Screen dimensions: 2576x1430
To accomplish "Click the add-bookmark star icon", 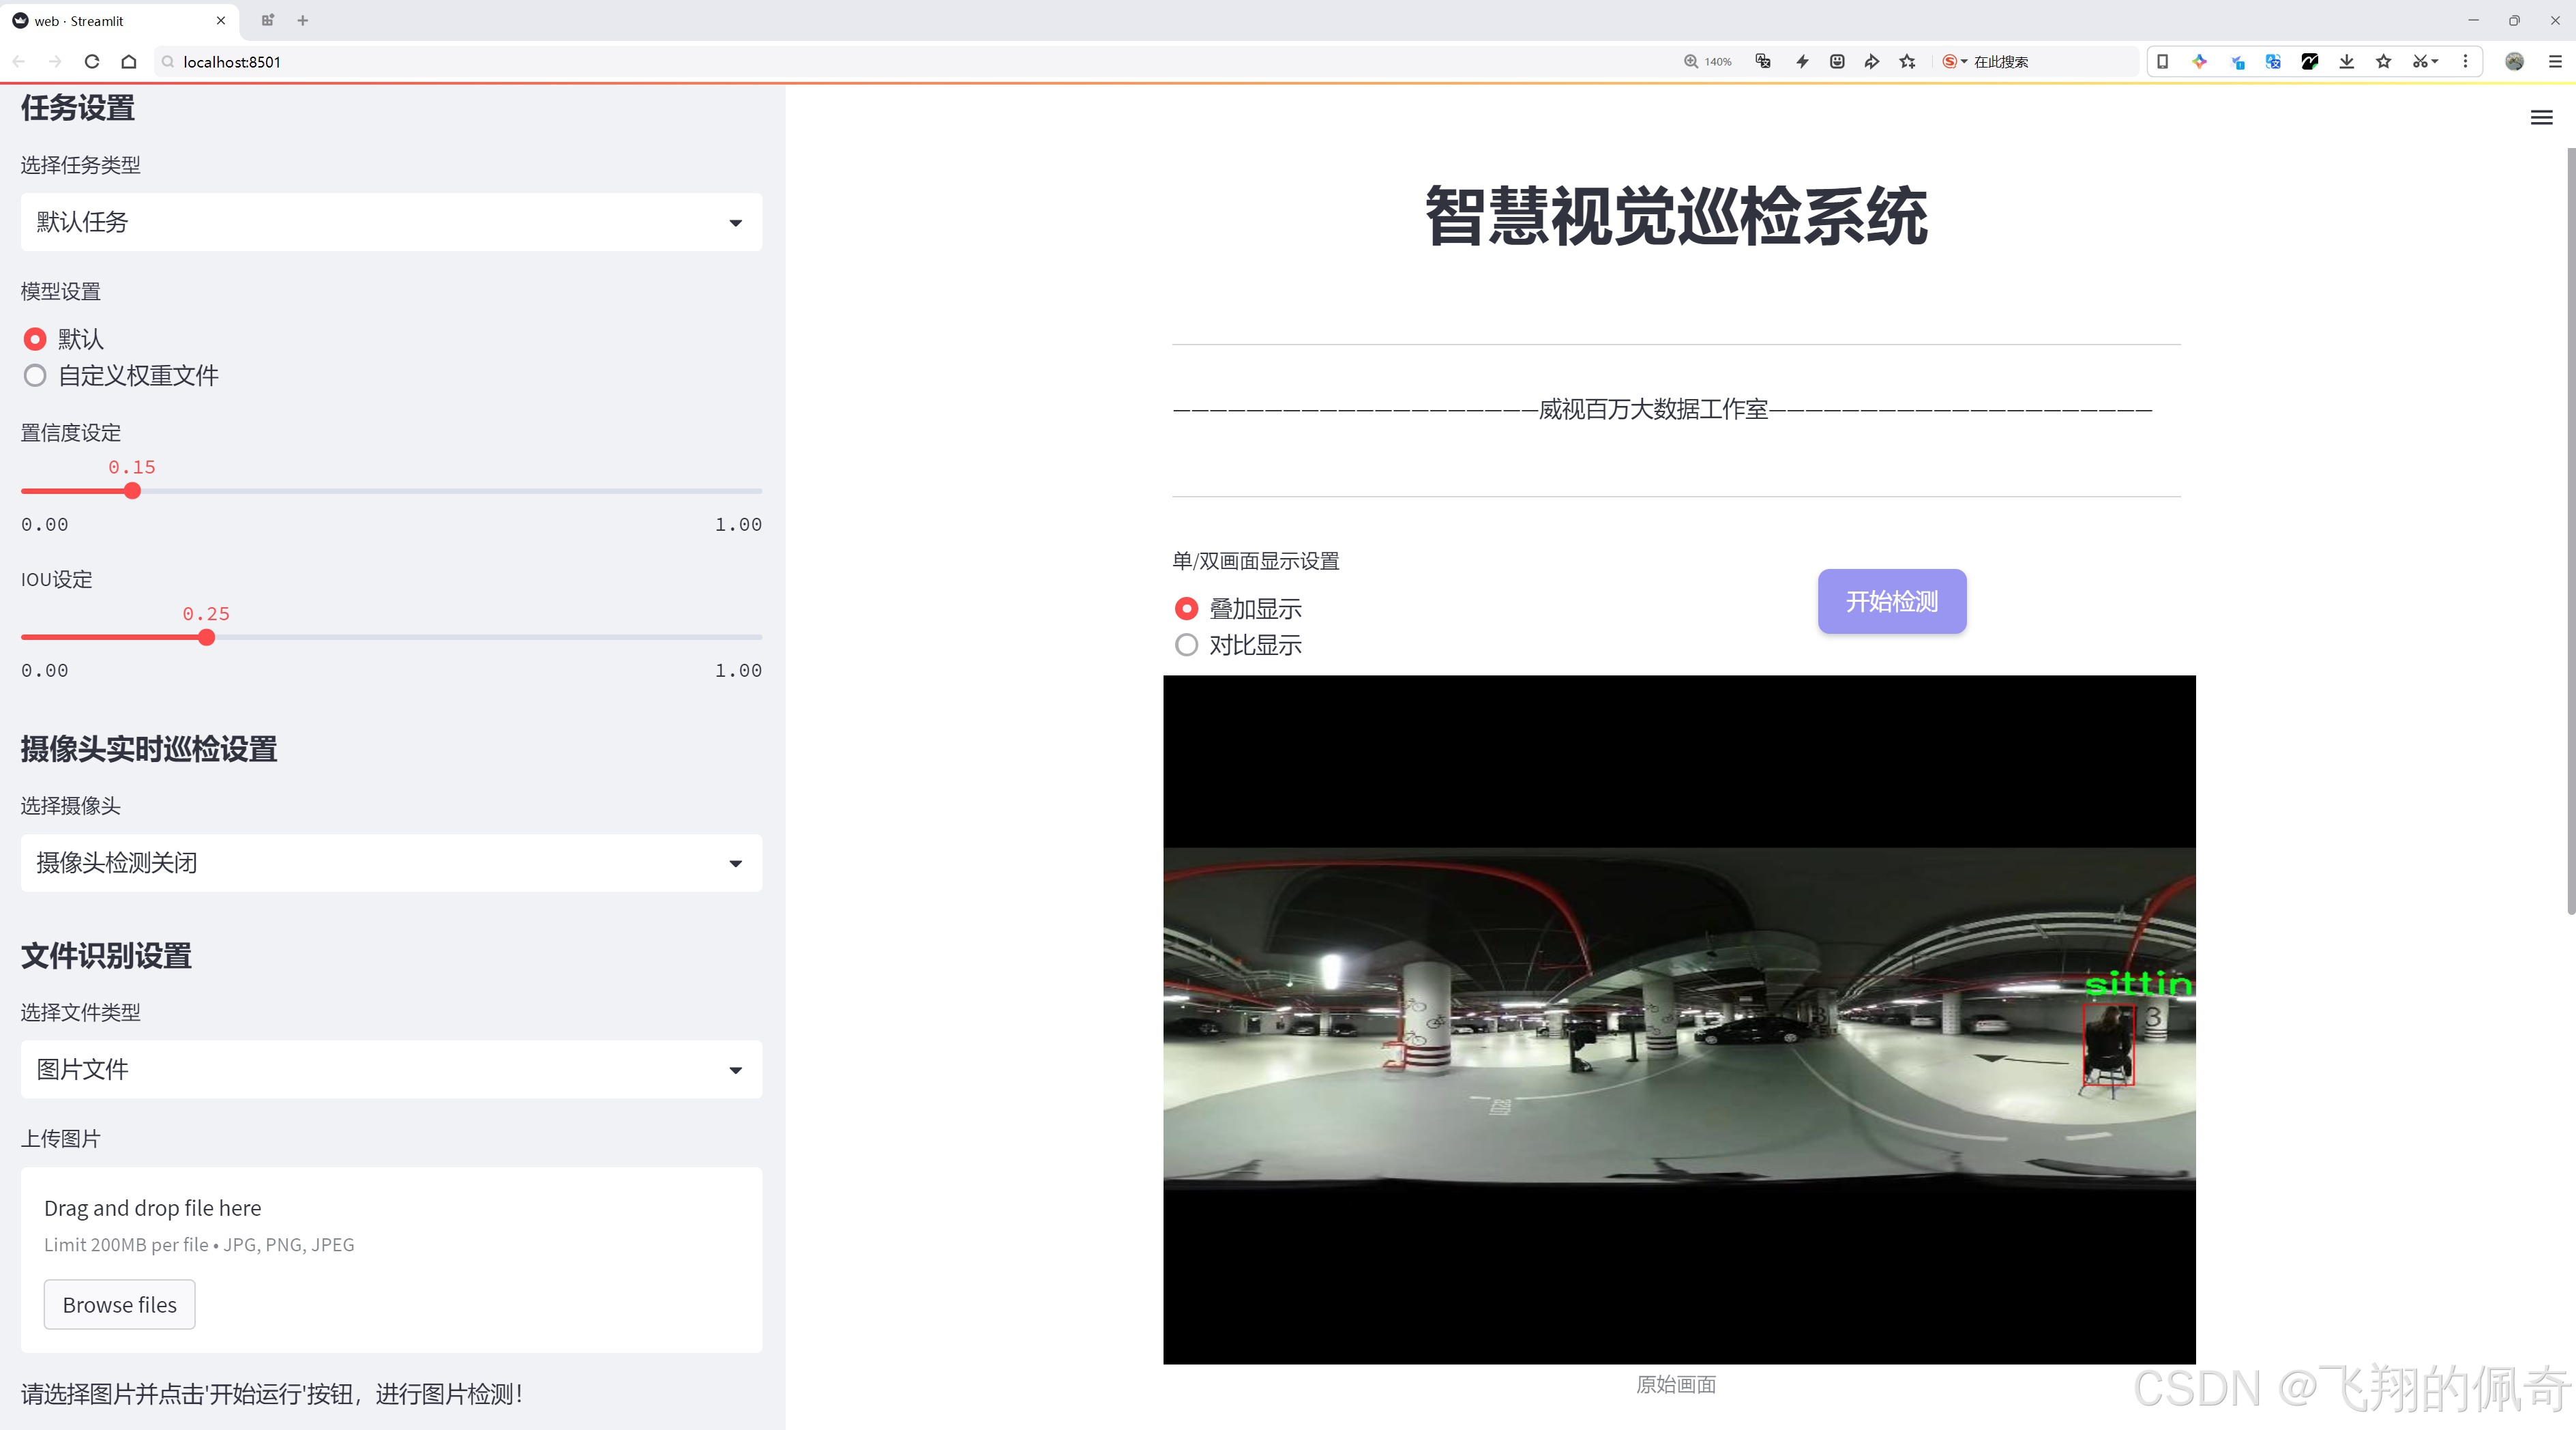I will click(1906, 61).
